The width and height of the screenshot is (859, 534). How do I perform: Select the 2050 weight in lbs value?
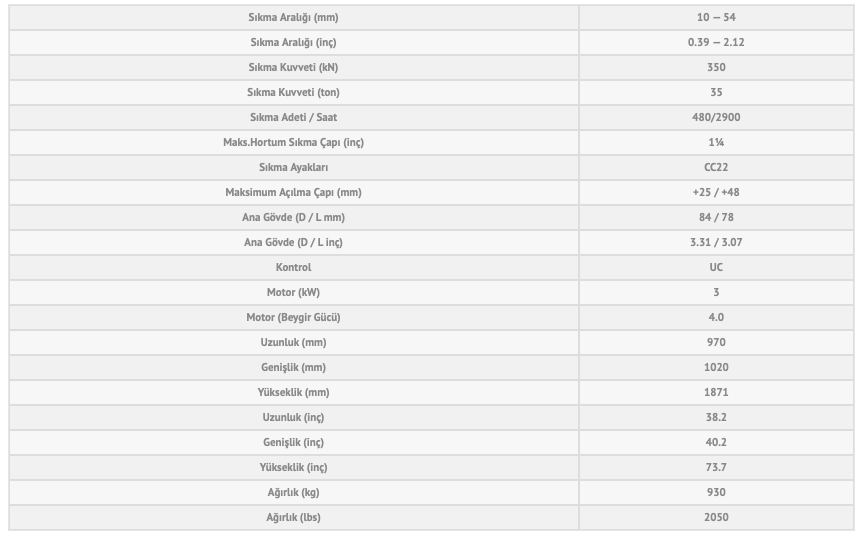point(715,518)
